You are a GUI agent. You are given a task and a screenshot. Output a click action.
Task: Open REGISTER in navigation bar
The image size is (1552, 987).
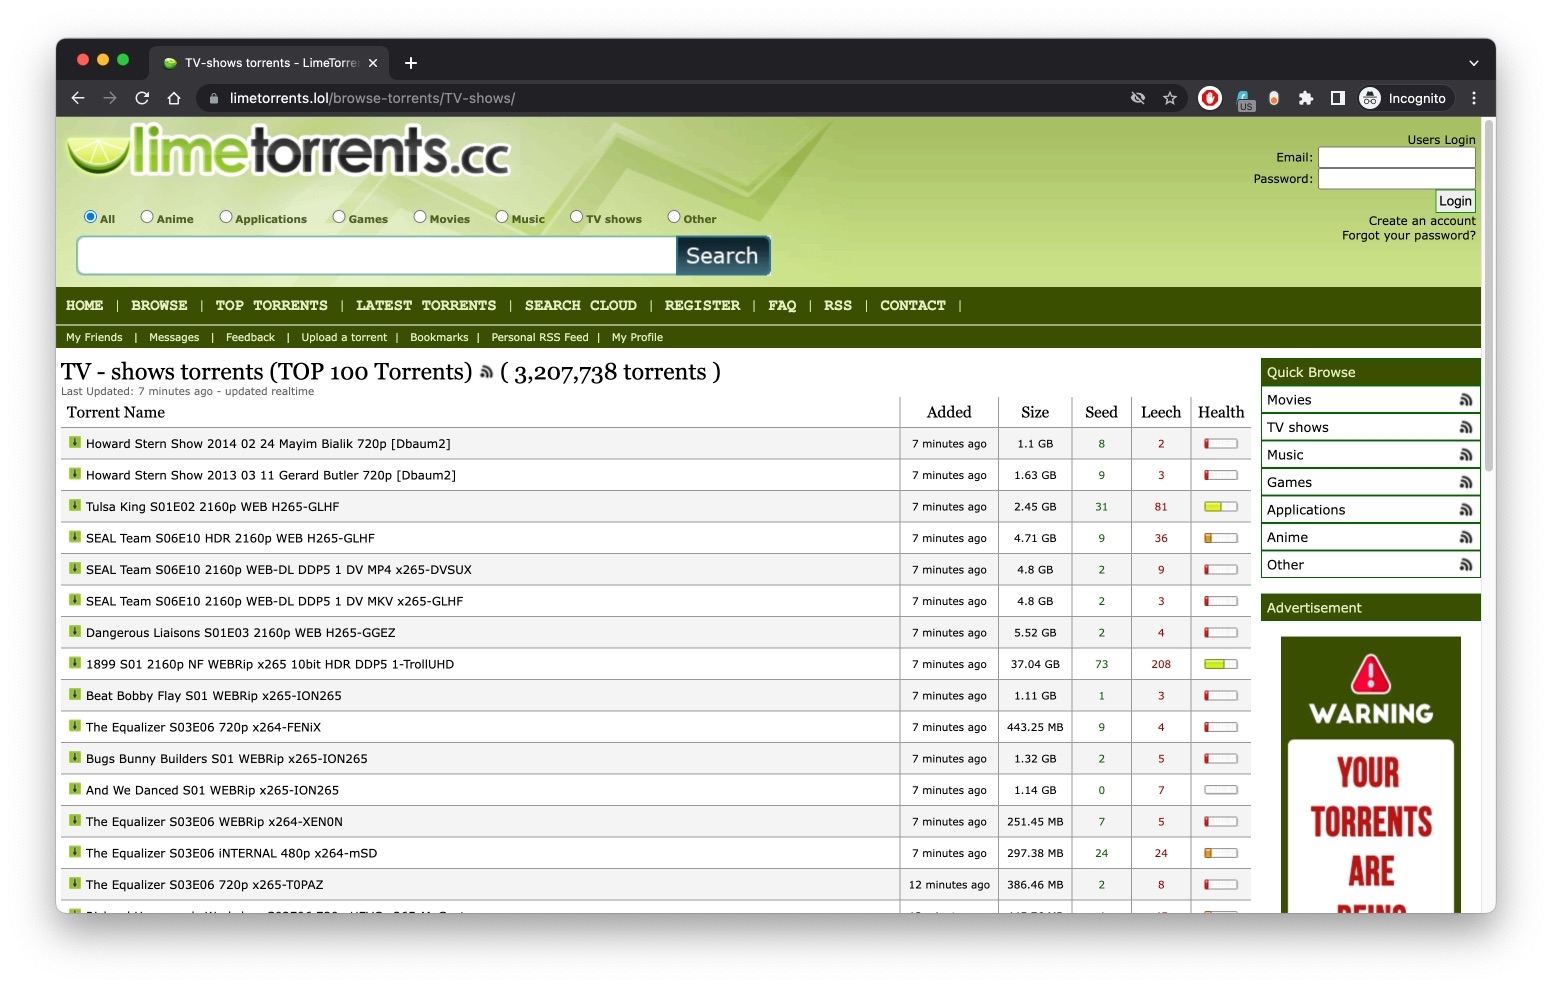tap(703, 306)
